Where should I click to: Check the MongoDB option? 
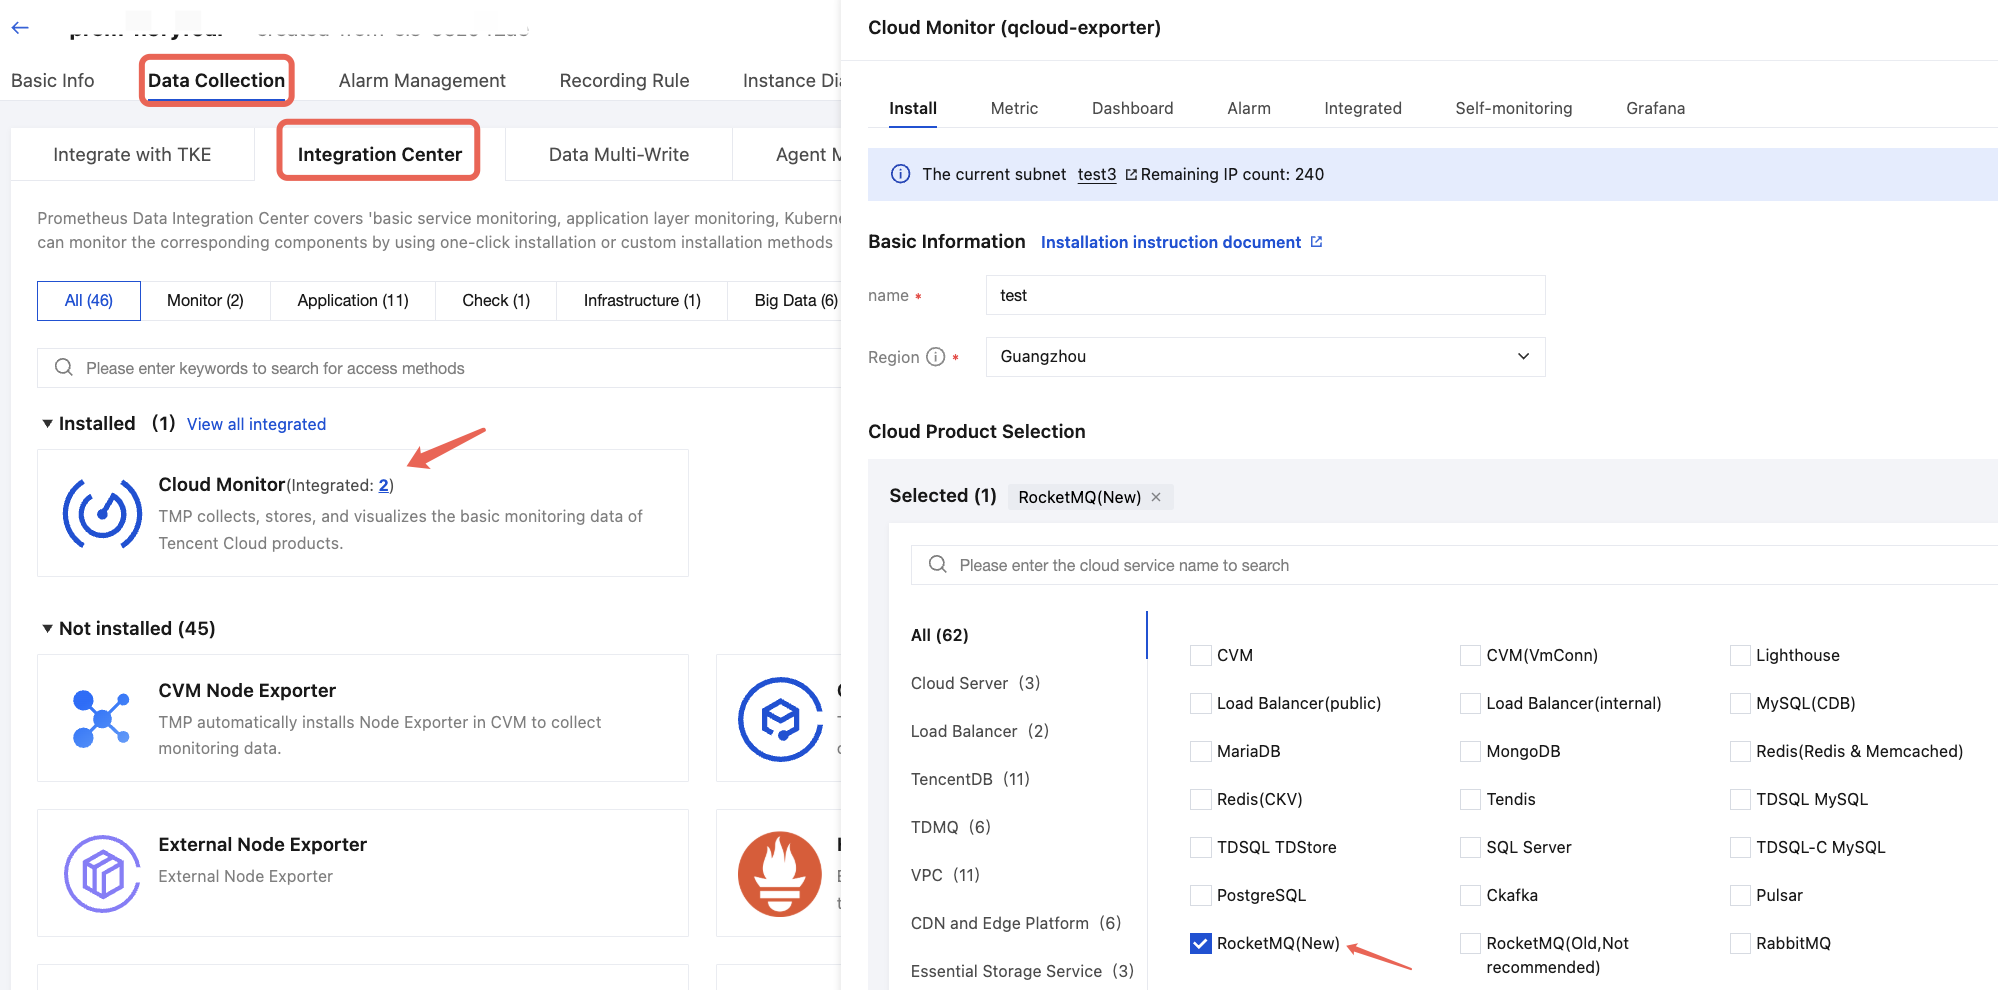click(x=1470, y=751)
